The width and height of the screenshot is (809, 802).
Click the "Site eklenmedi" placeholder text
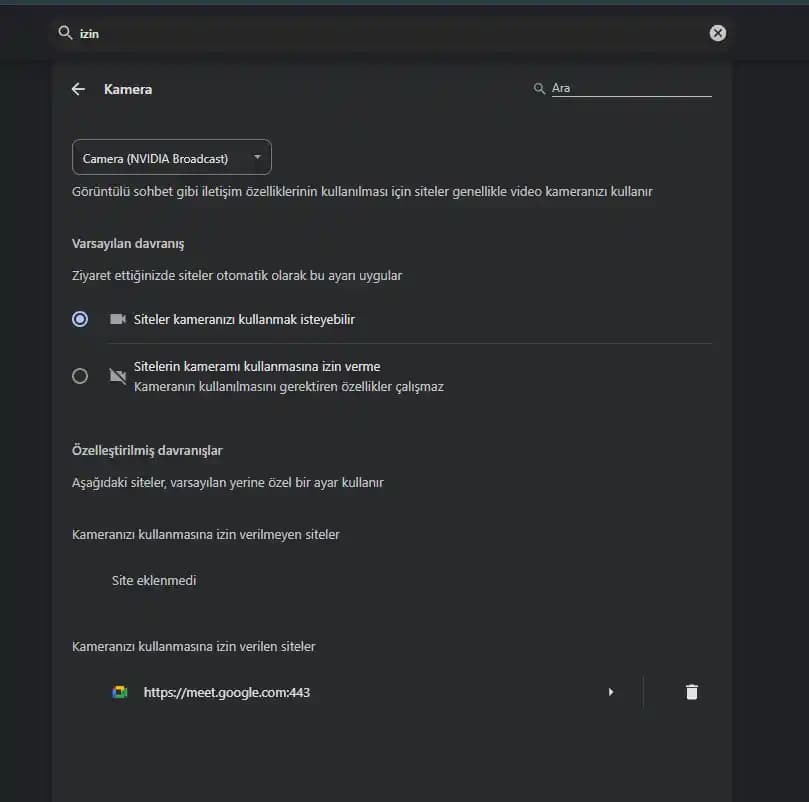(x=154, y=580)
